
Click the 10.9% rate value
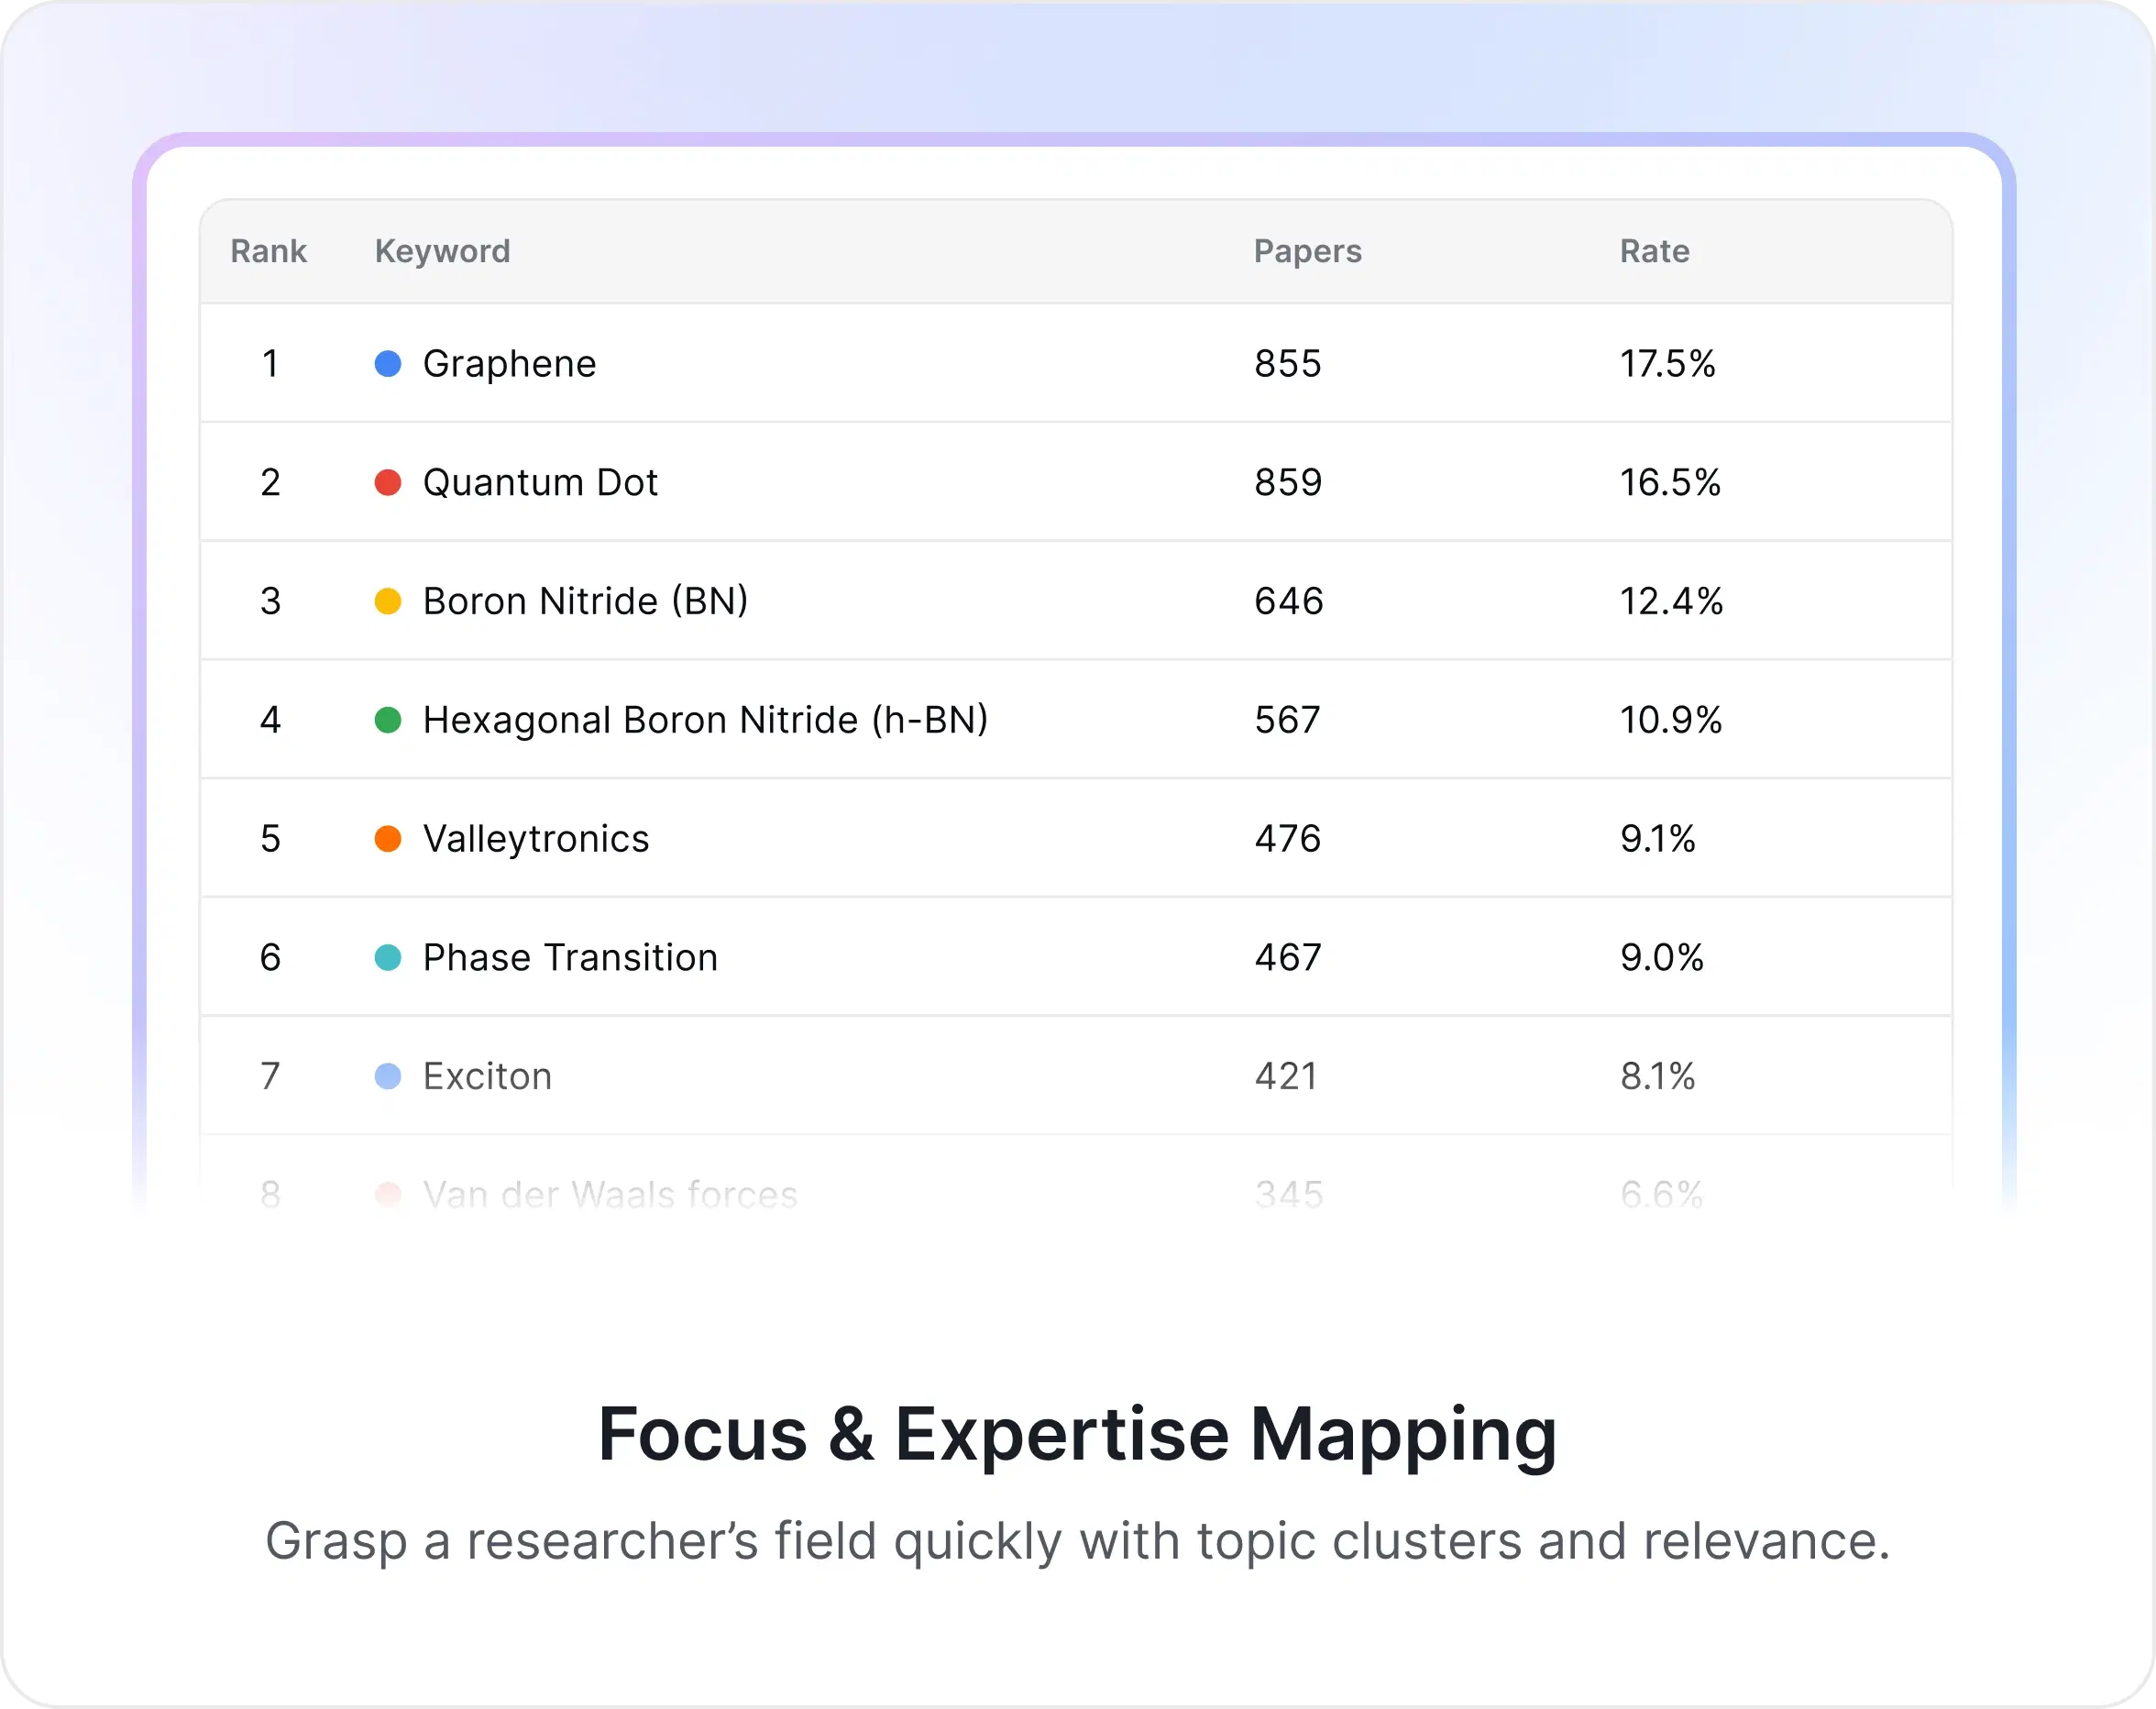tap(1670, 720)
